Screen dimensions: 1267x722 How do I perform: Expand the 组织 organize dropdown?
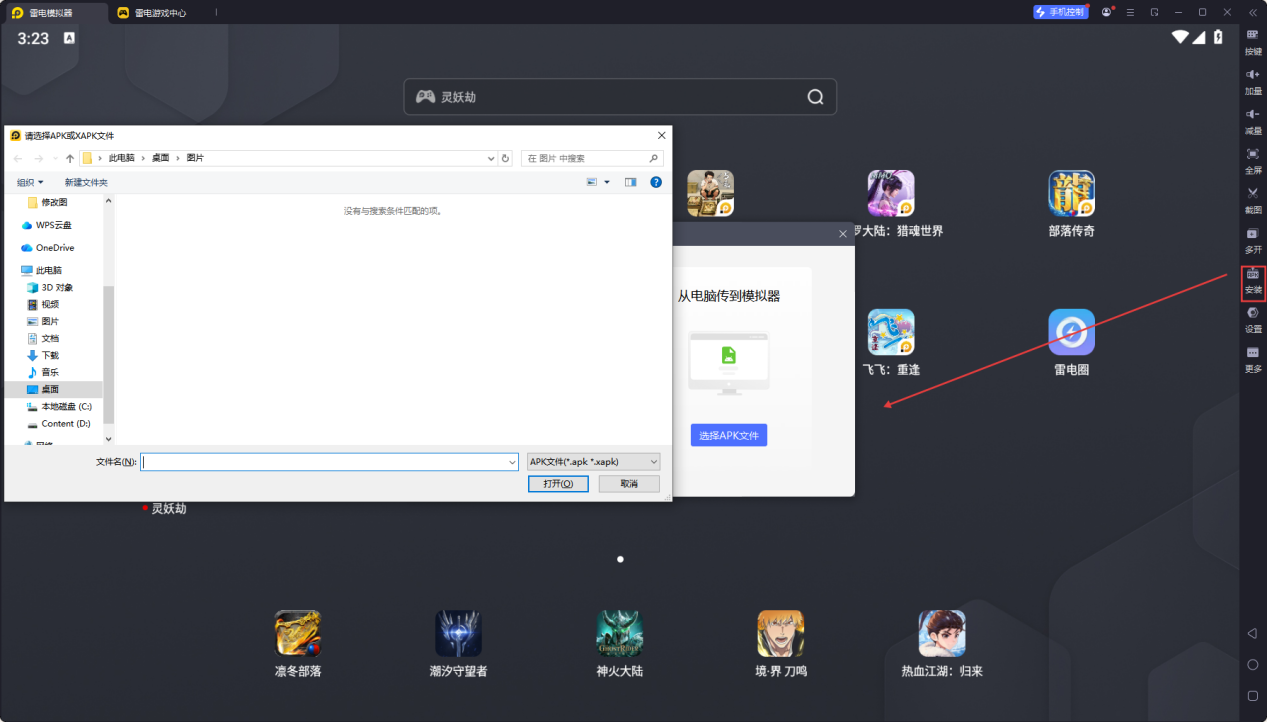[30, 182]
